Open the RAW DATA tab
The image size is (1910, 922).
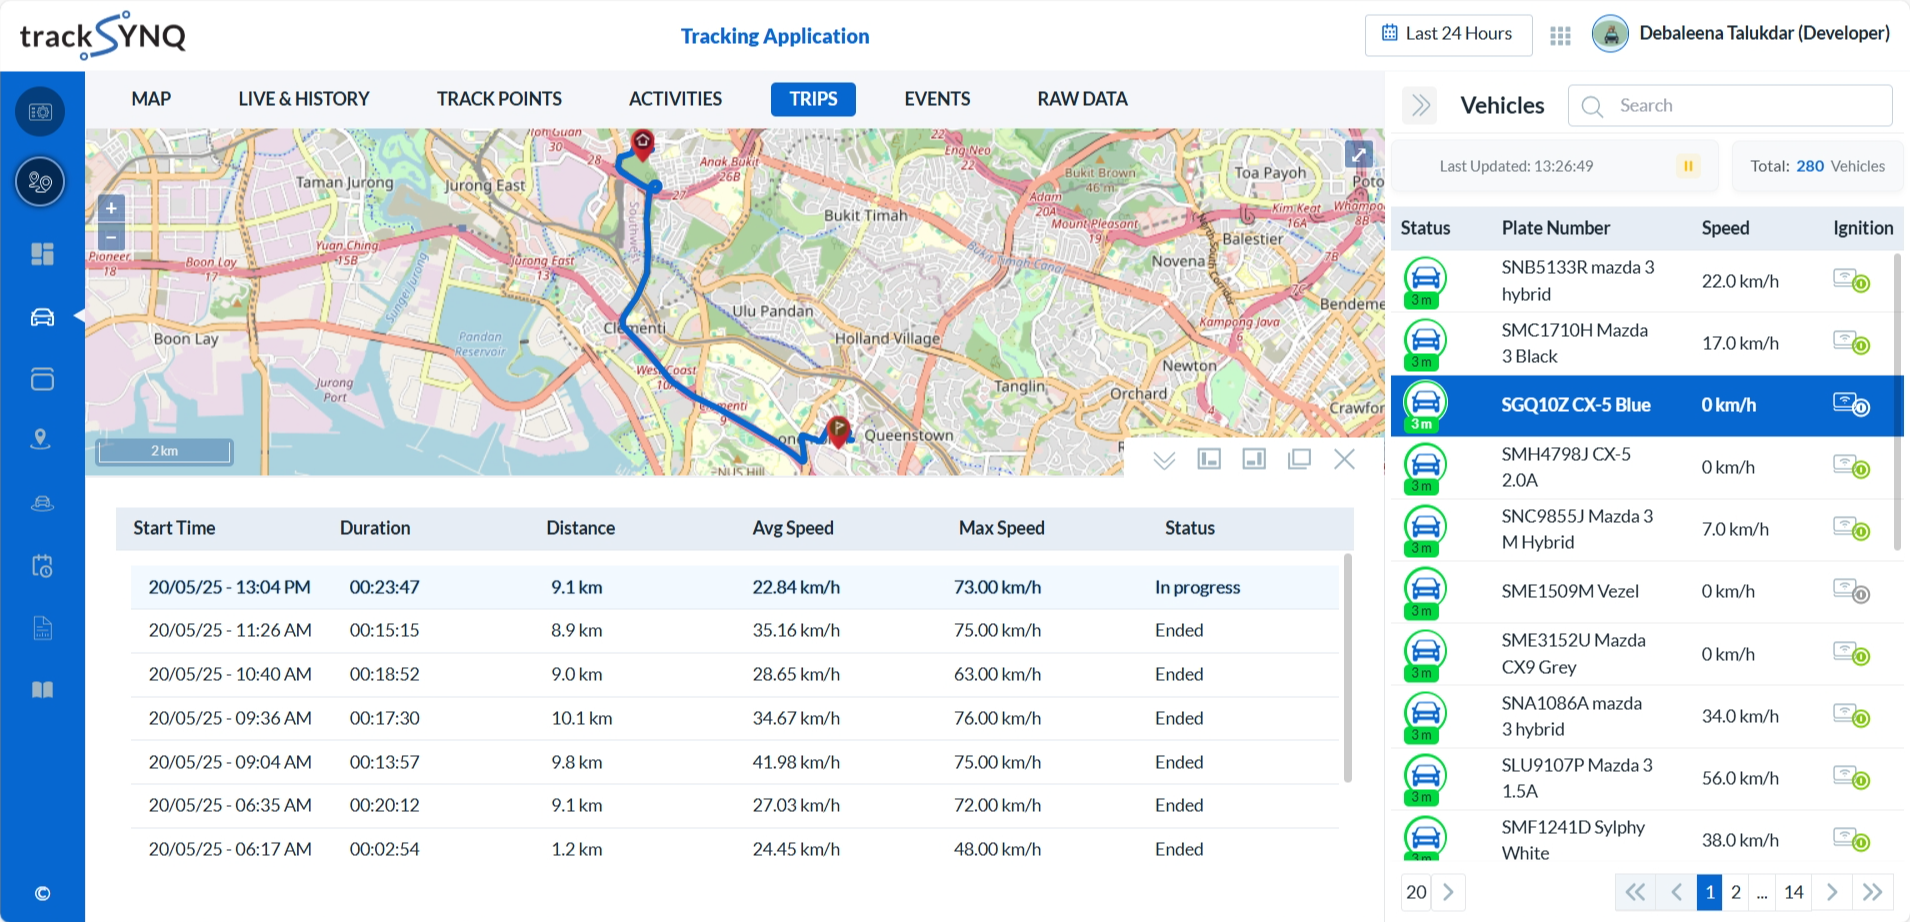[x=1082, y=99]
